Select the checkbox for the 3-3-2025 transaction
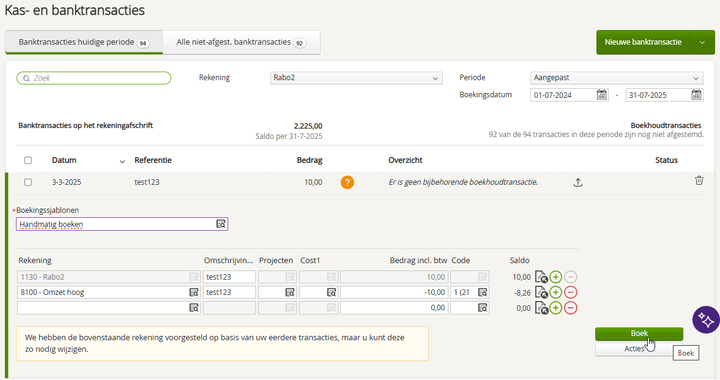The height and width of the screenshot is (380, 720). pyautogui.click(x=28, y=182)
